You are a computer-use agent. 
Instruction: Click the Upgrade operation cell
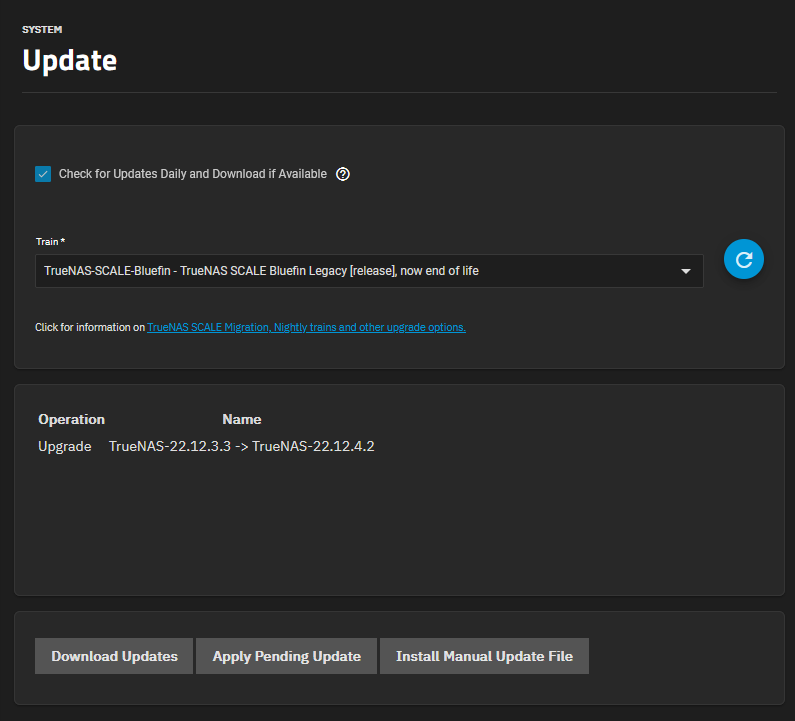[x=65, y=447]
